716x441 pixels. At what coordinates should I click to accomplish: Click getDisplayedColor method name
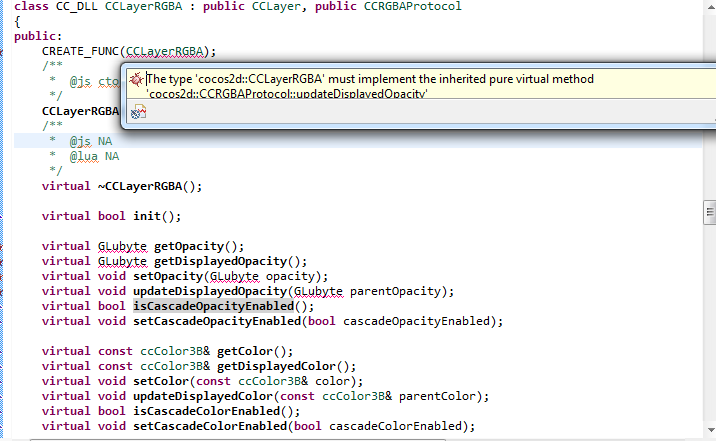coord(277,366)
